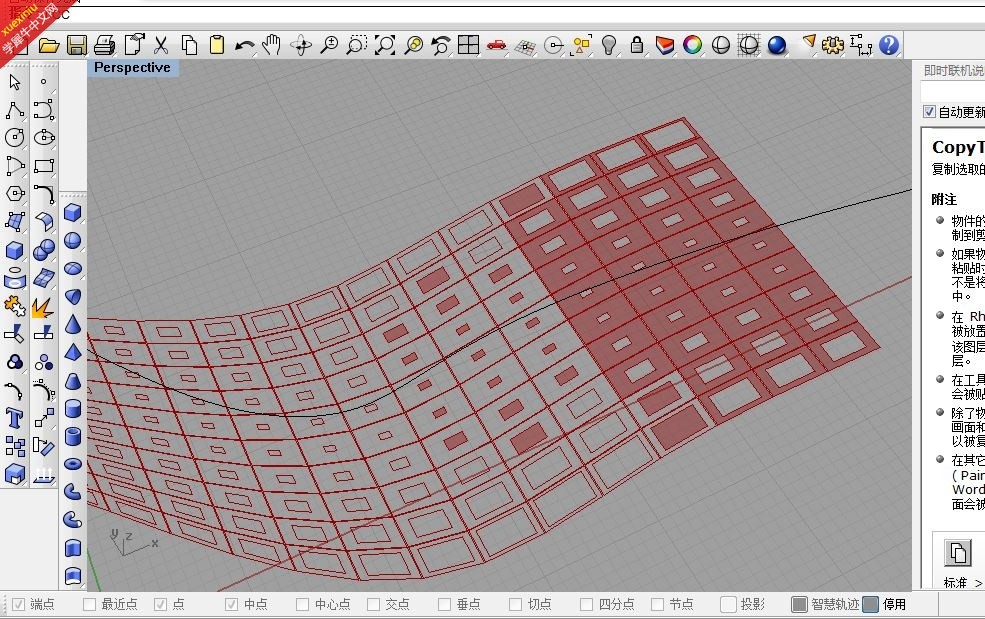Click the padlock Lock objects icon

636,45
